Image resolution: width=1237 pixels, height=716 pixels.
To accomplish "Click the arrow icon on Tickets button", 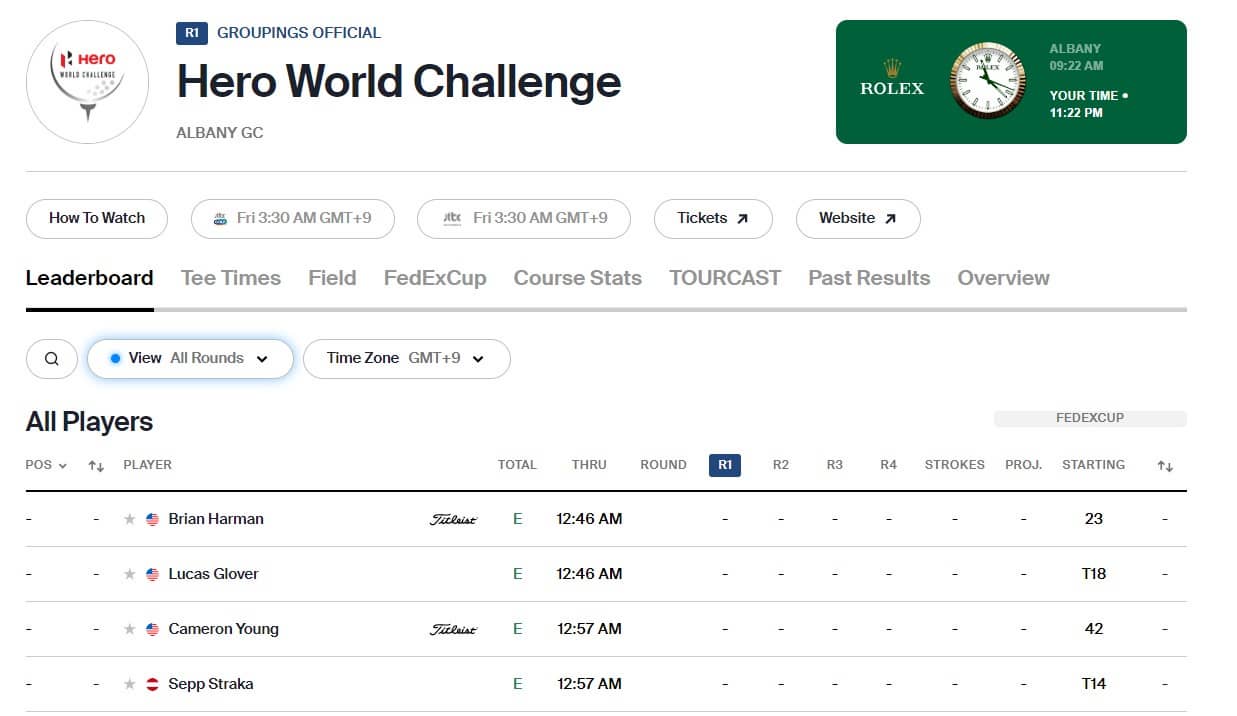I will [x=742, y=219].
